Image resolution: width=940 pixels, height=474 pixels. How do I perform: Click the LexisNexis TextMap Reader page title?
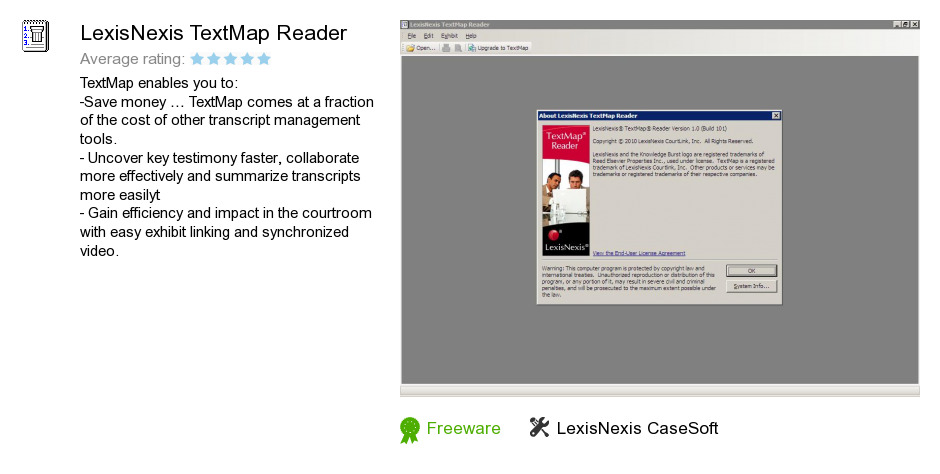click(213, 33)
